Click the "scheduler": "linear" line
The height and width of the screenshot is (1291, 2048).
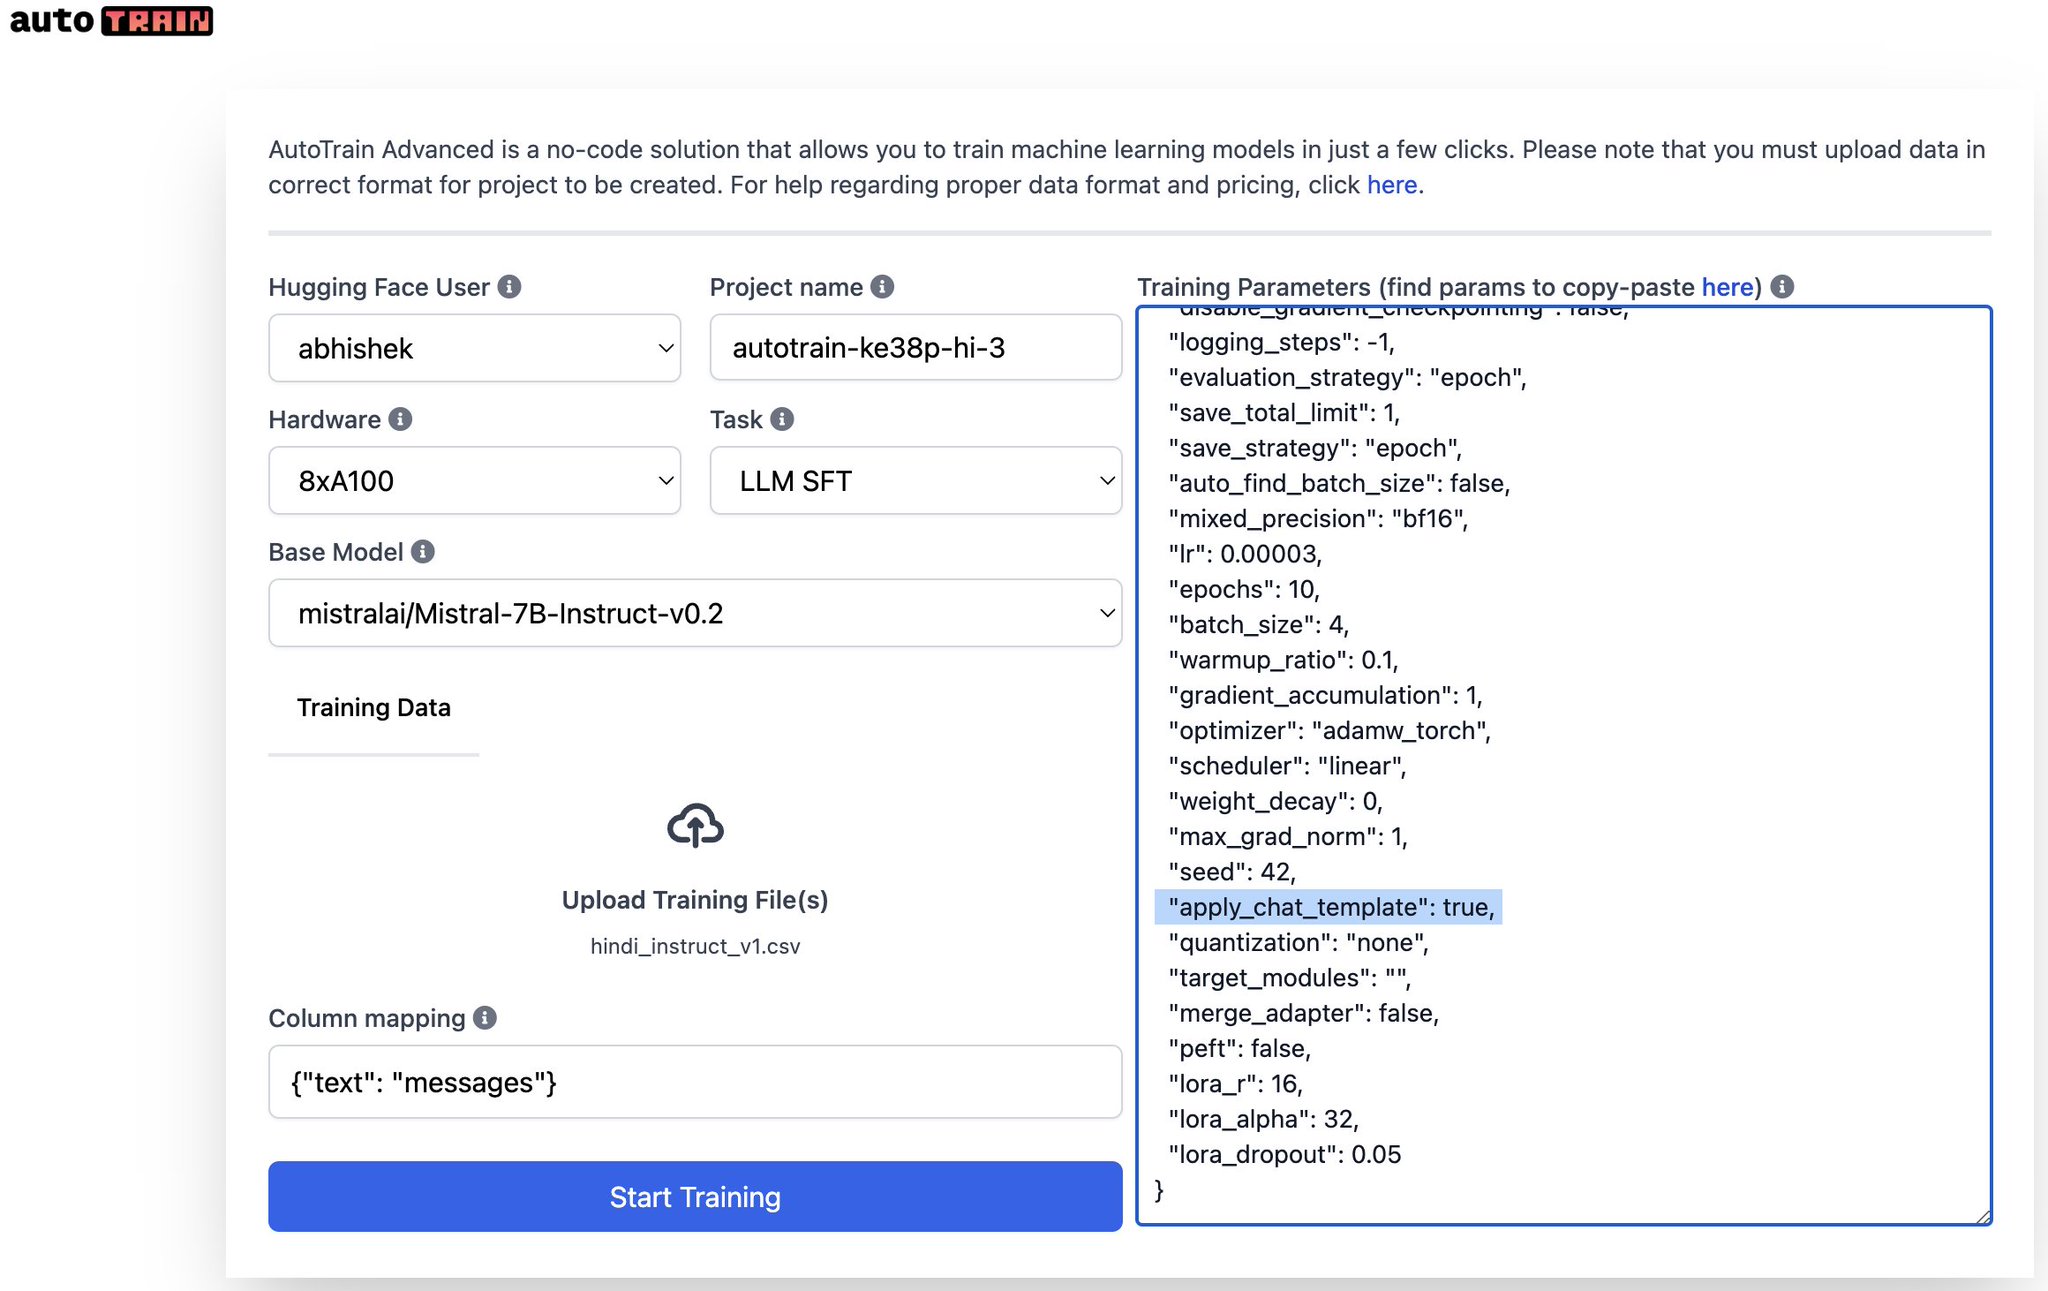pos(1287,766)
